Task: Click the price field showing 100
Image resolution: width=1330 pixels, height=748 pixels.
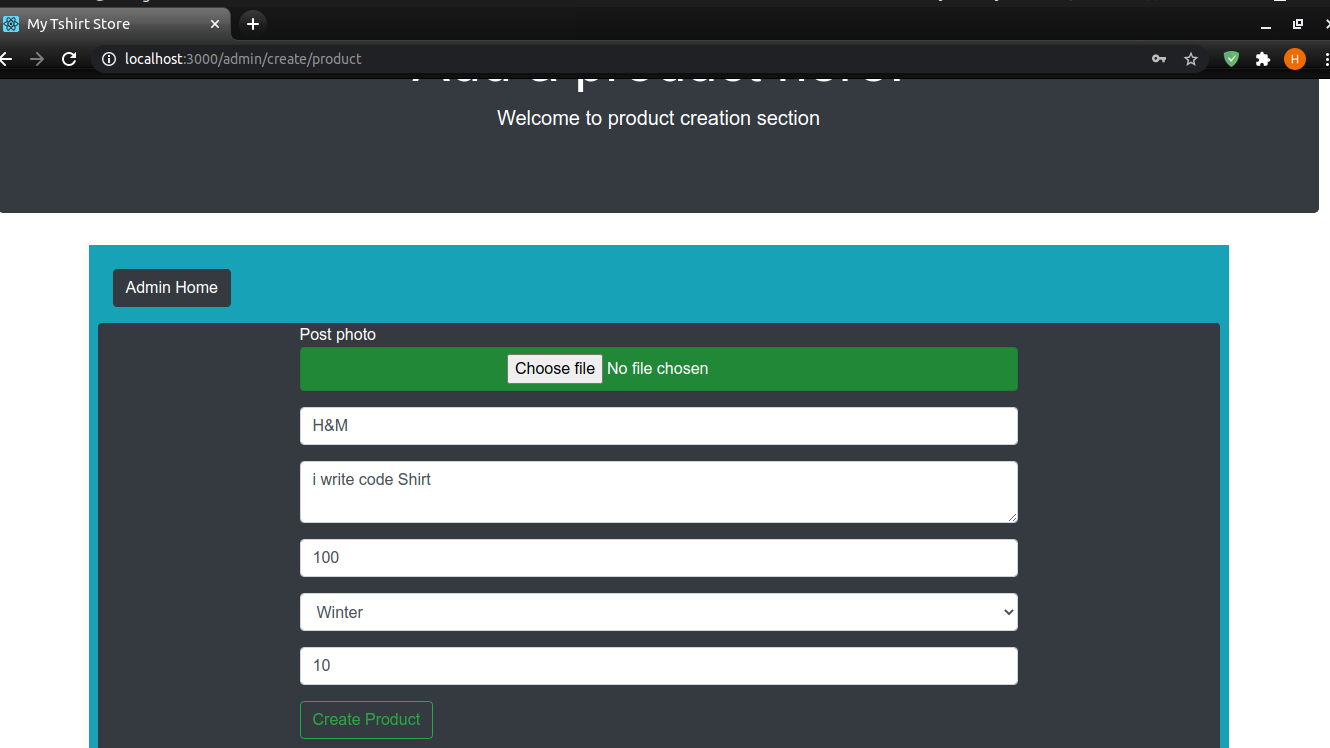Action: click(x=659, y=558)
